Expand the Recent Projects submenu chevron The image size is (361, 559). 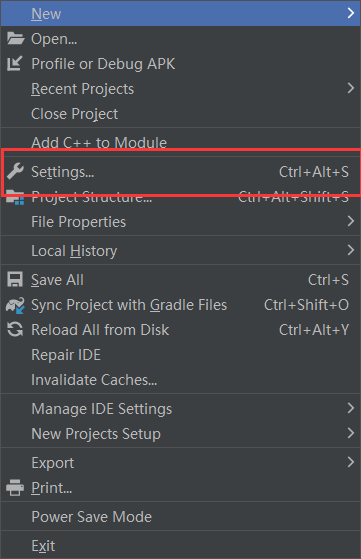point(351,88)
